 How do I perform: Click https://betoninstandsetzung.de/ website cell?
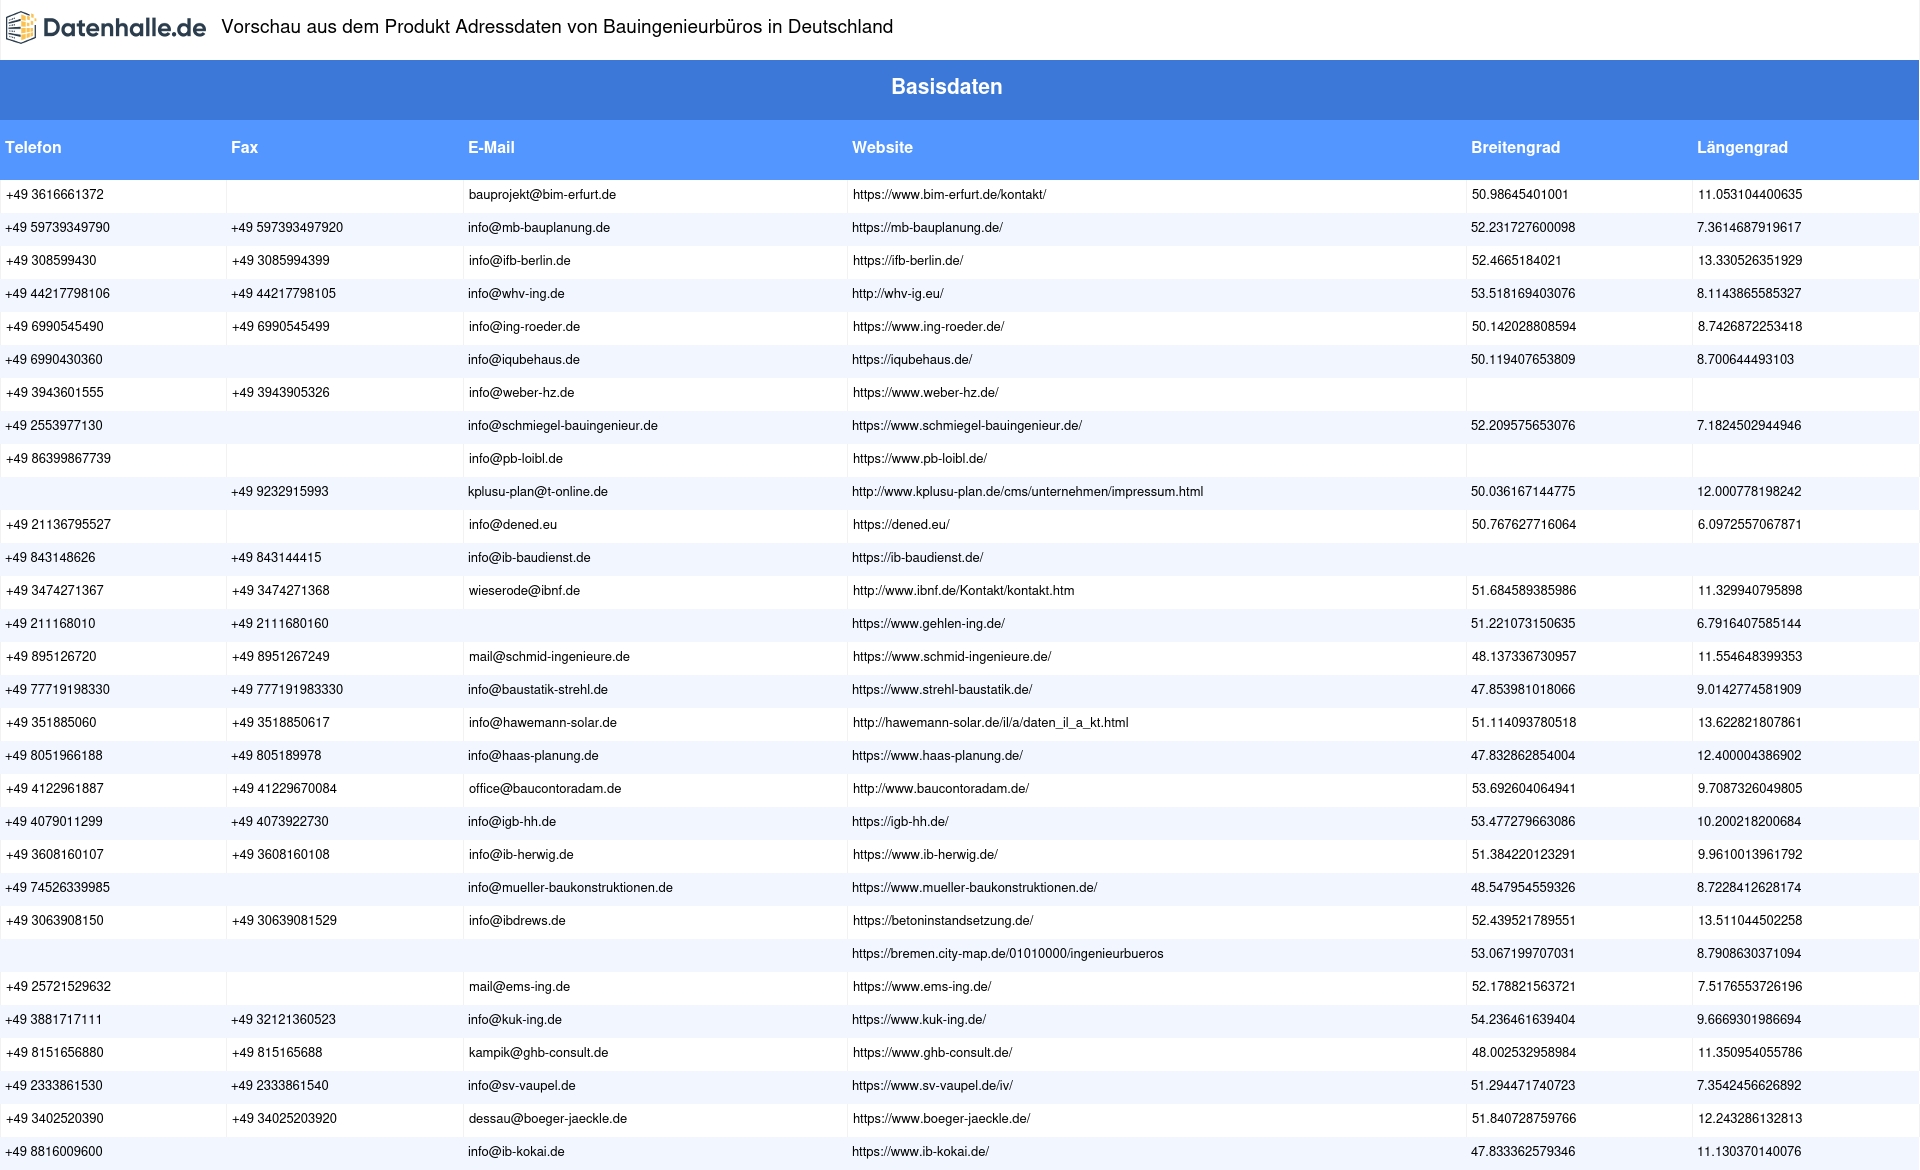943,921
